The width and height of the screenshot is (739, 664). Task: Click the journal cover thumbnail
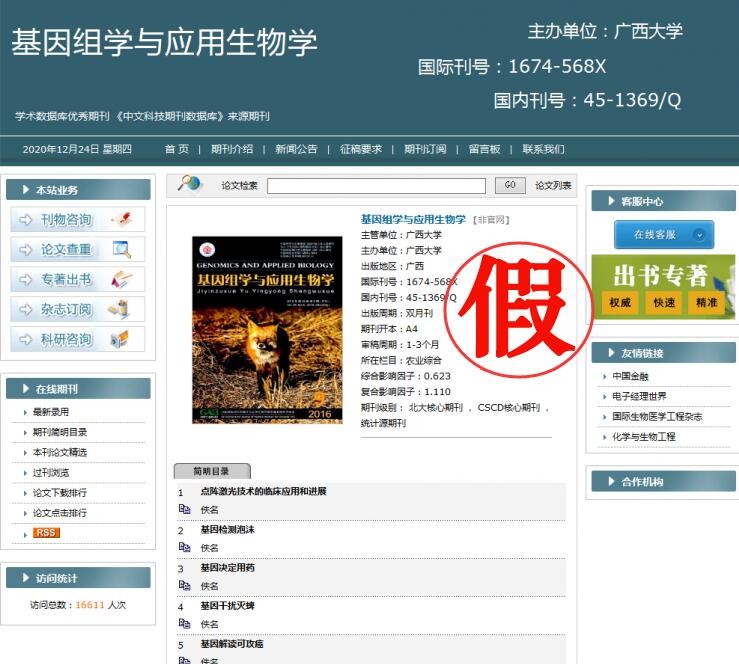coord(267,329)
